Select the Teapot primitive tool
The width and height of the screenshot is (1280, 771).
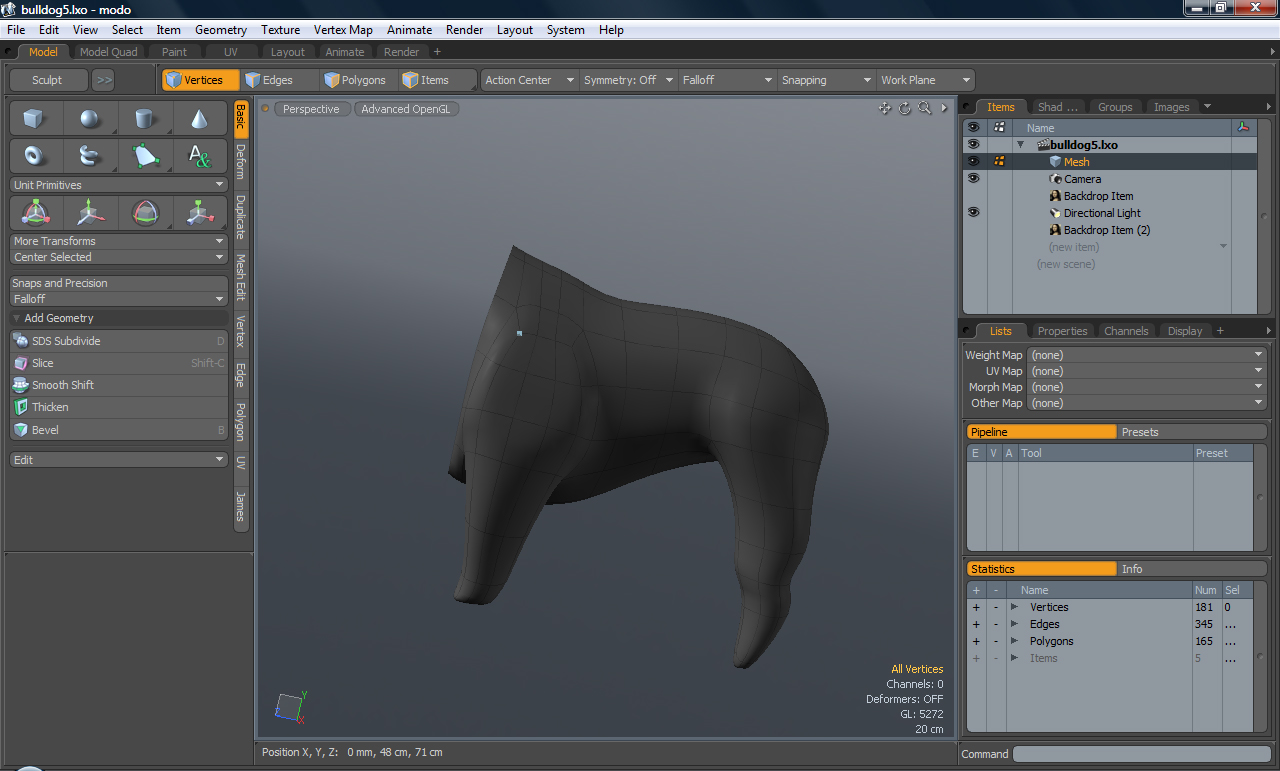pyautogui.click(x=90, y=156)
